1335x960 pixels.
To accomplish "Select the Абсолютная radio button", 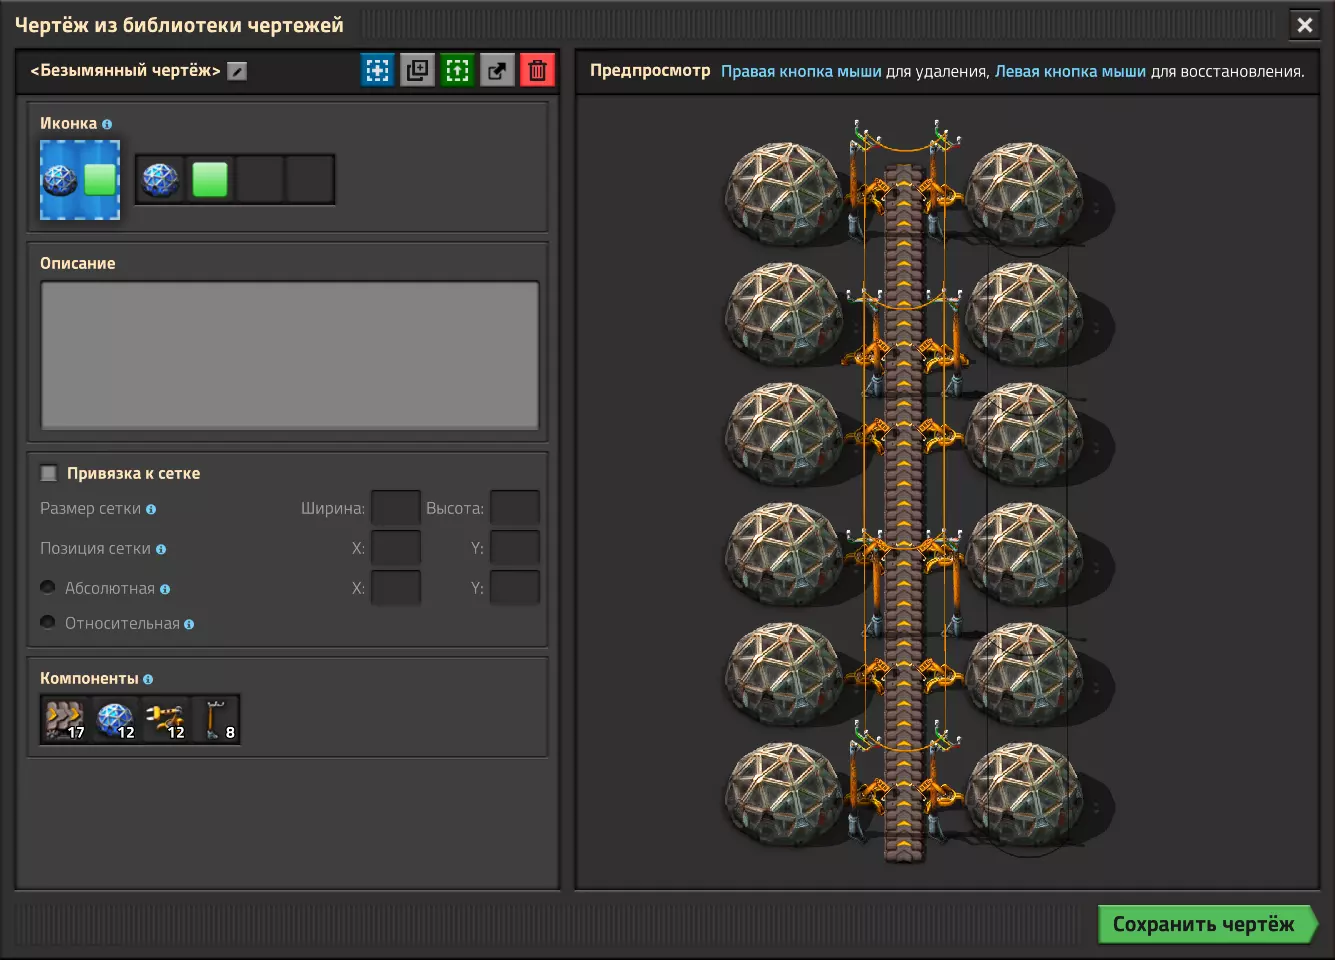I will click(x=47, y=587).
